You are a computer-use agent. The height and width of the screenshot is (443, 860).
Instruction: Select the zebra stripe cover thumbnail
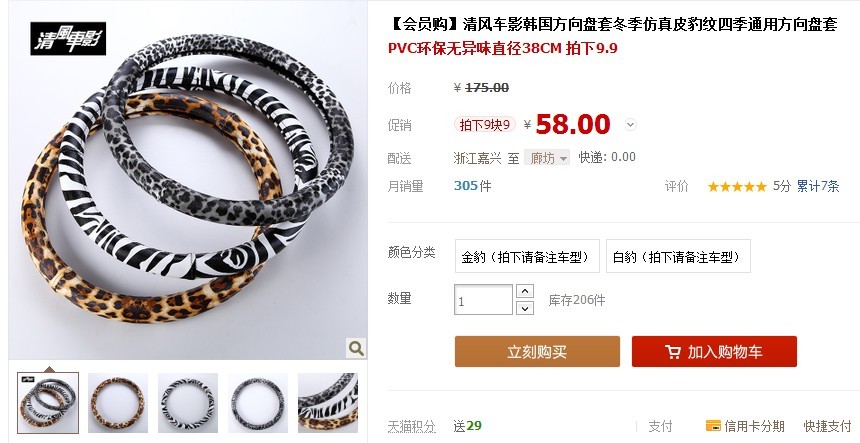coord(188,403)
